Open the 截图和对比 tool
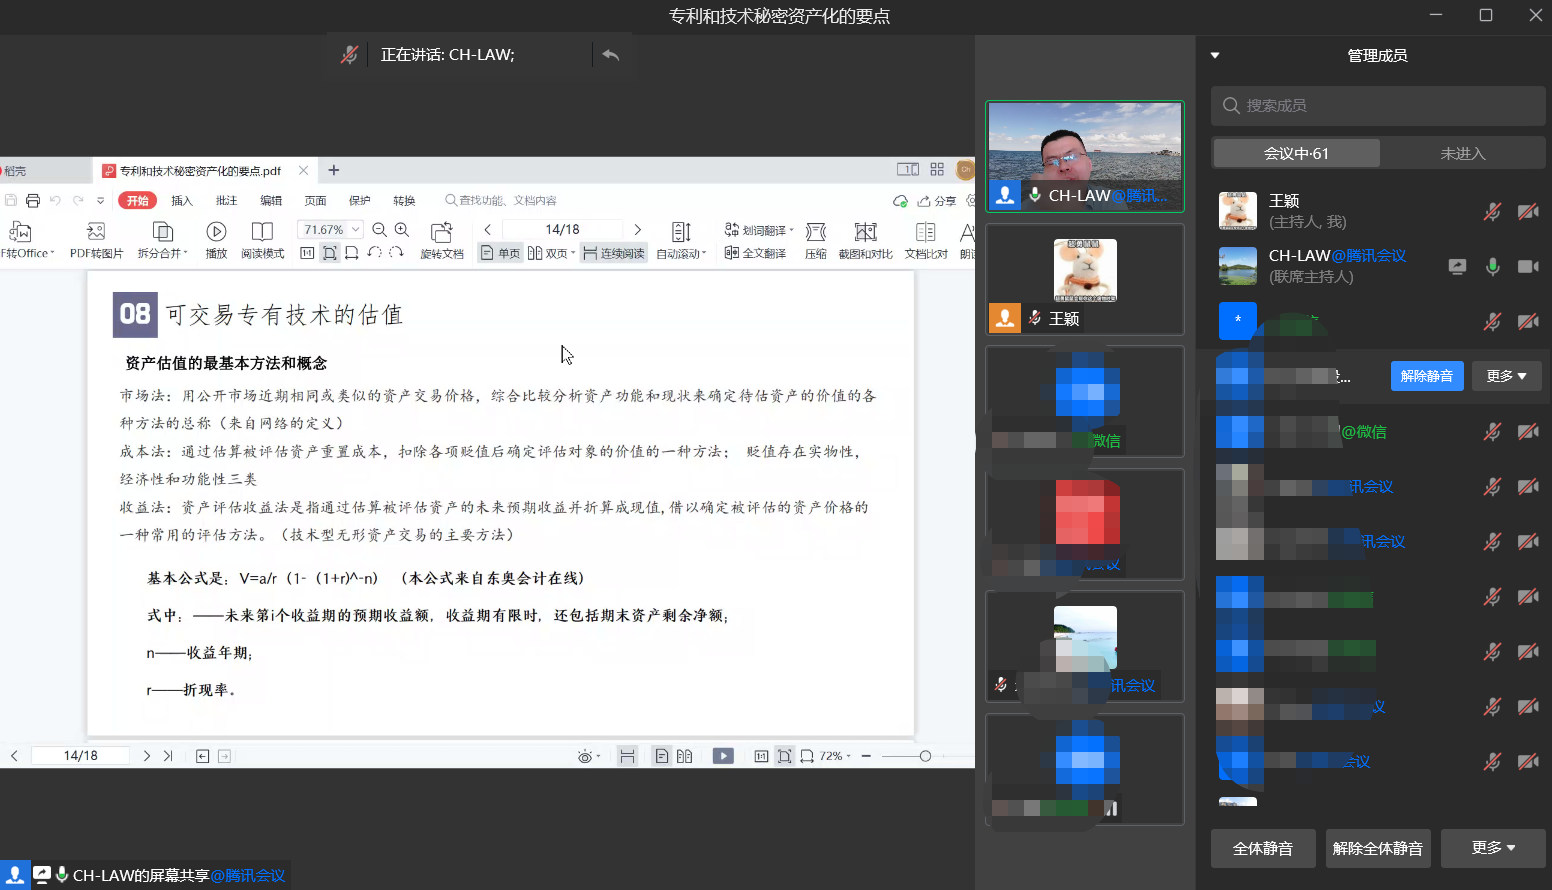The height and width of the screenshot is (890, 1552). (865, 240)
